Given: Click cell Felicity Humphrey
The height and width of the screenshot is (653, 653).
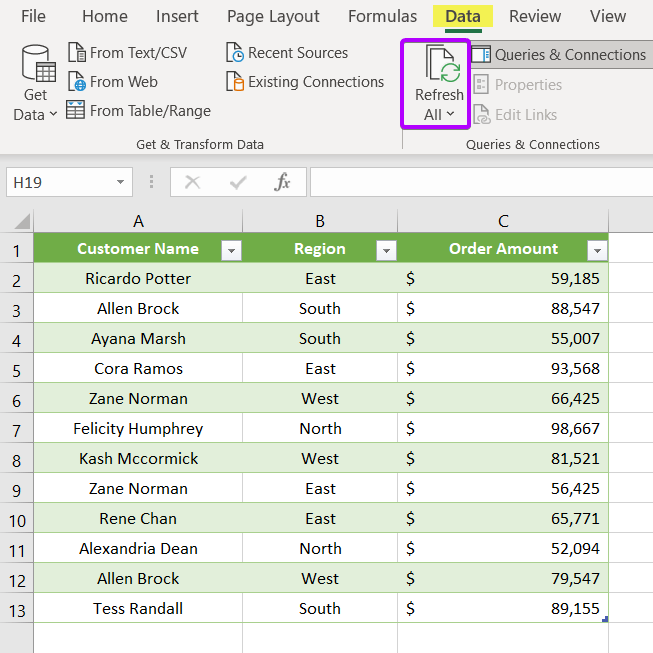Looking at the screenshot, I should (138, 428).
